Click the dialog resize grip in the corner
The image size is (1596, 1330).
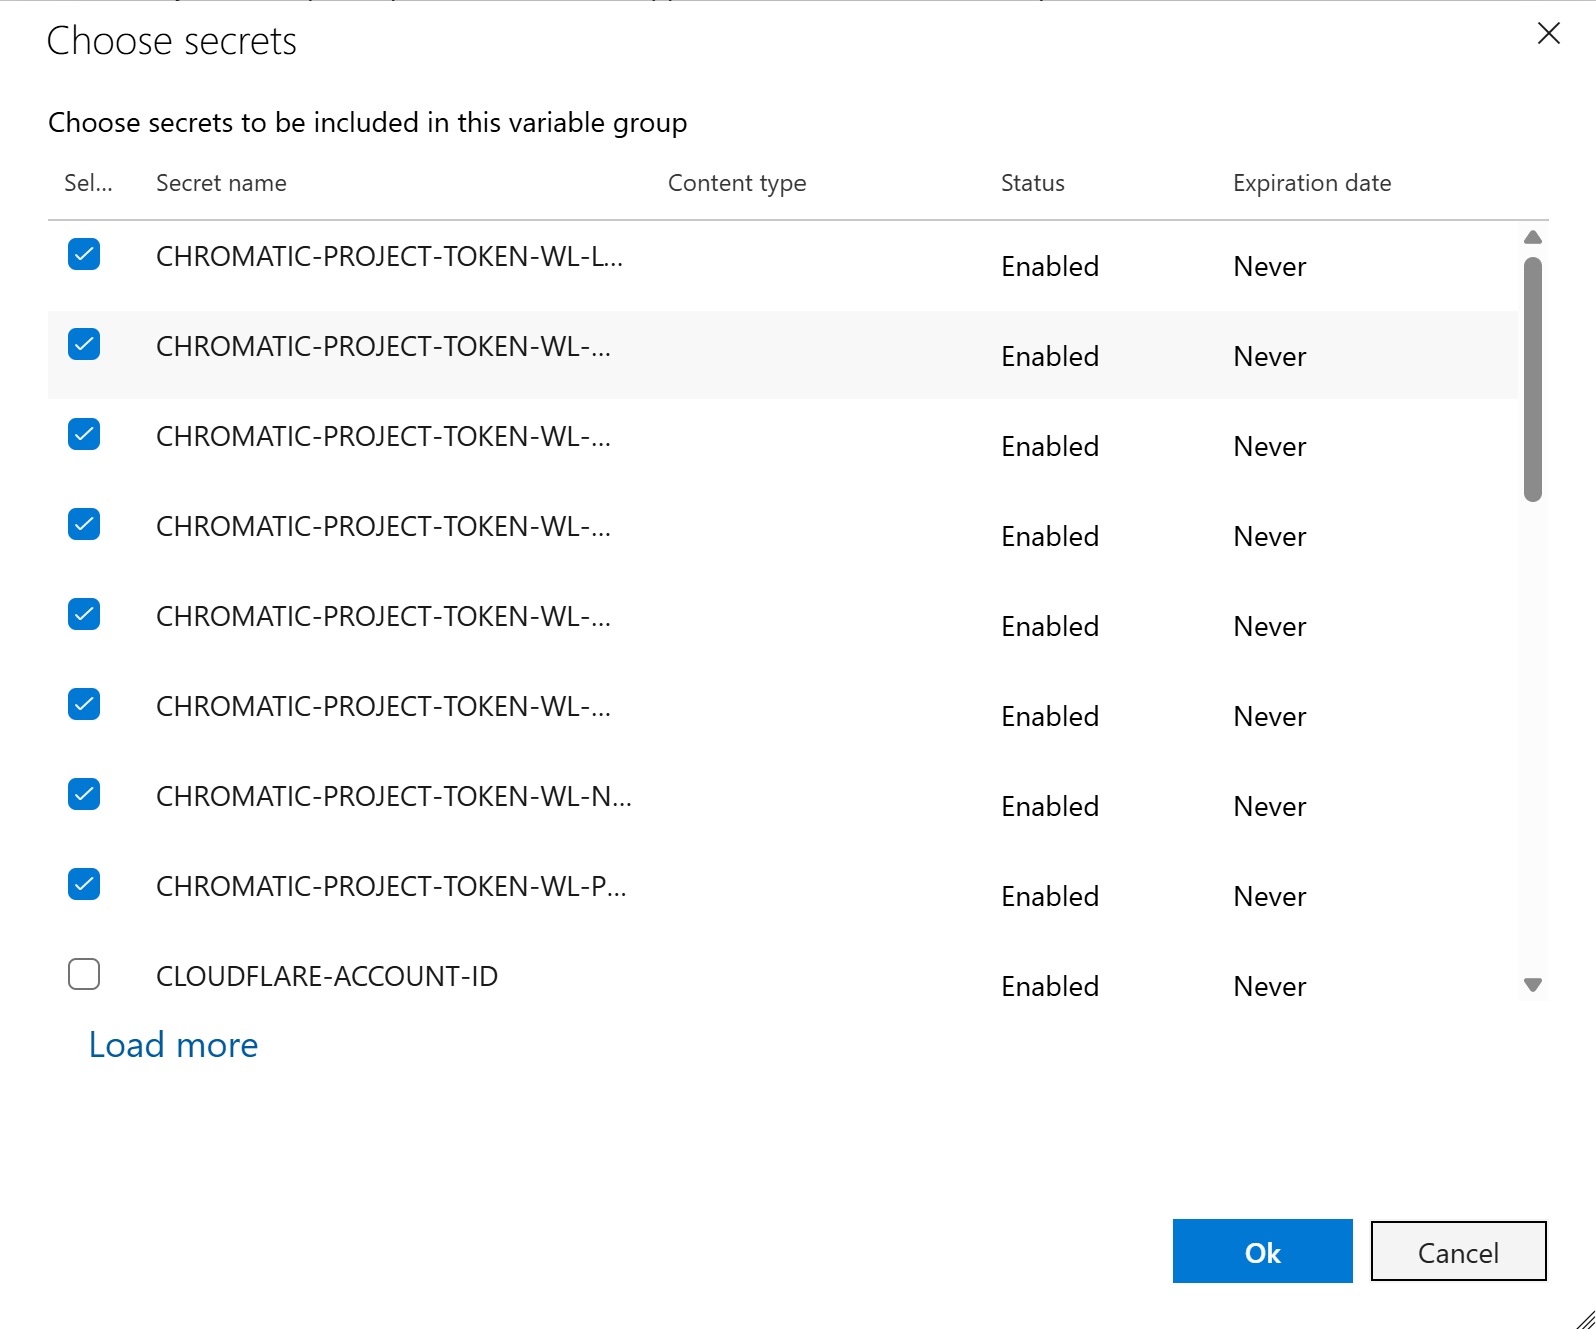pyautogui.click(x=1584, y=1319)
